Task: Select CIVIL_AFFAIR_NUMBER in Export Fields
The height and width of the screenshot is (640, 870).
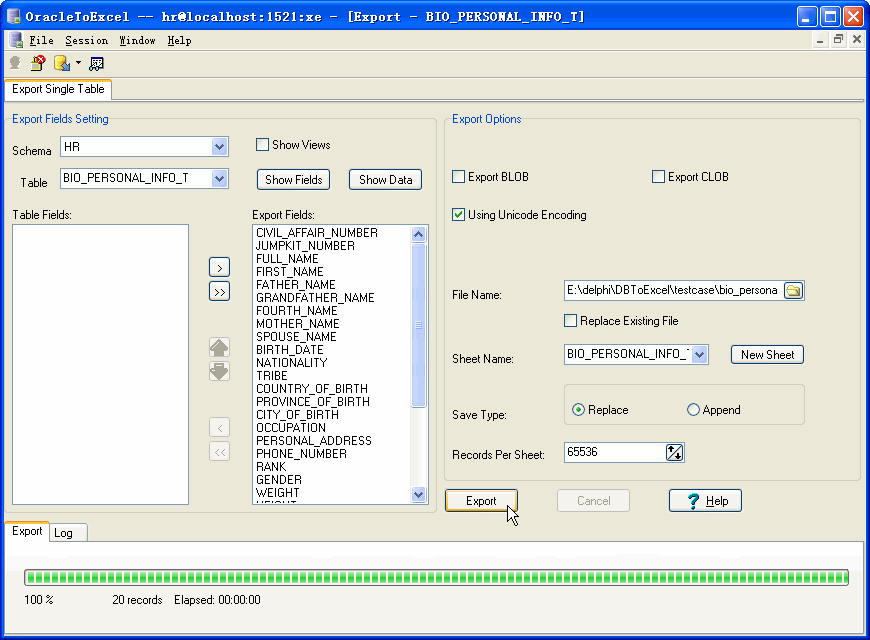Action: tap(317, 233)
